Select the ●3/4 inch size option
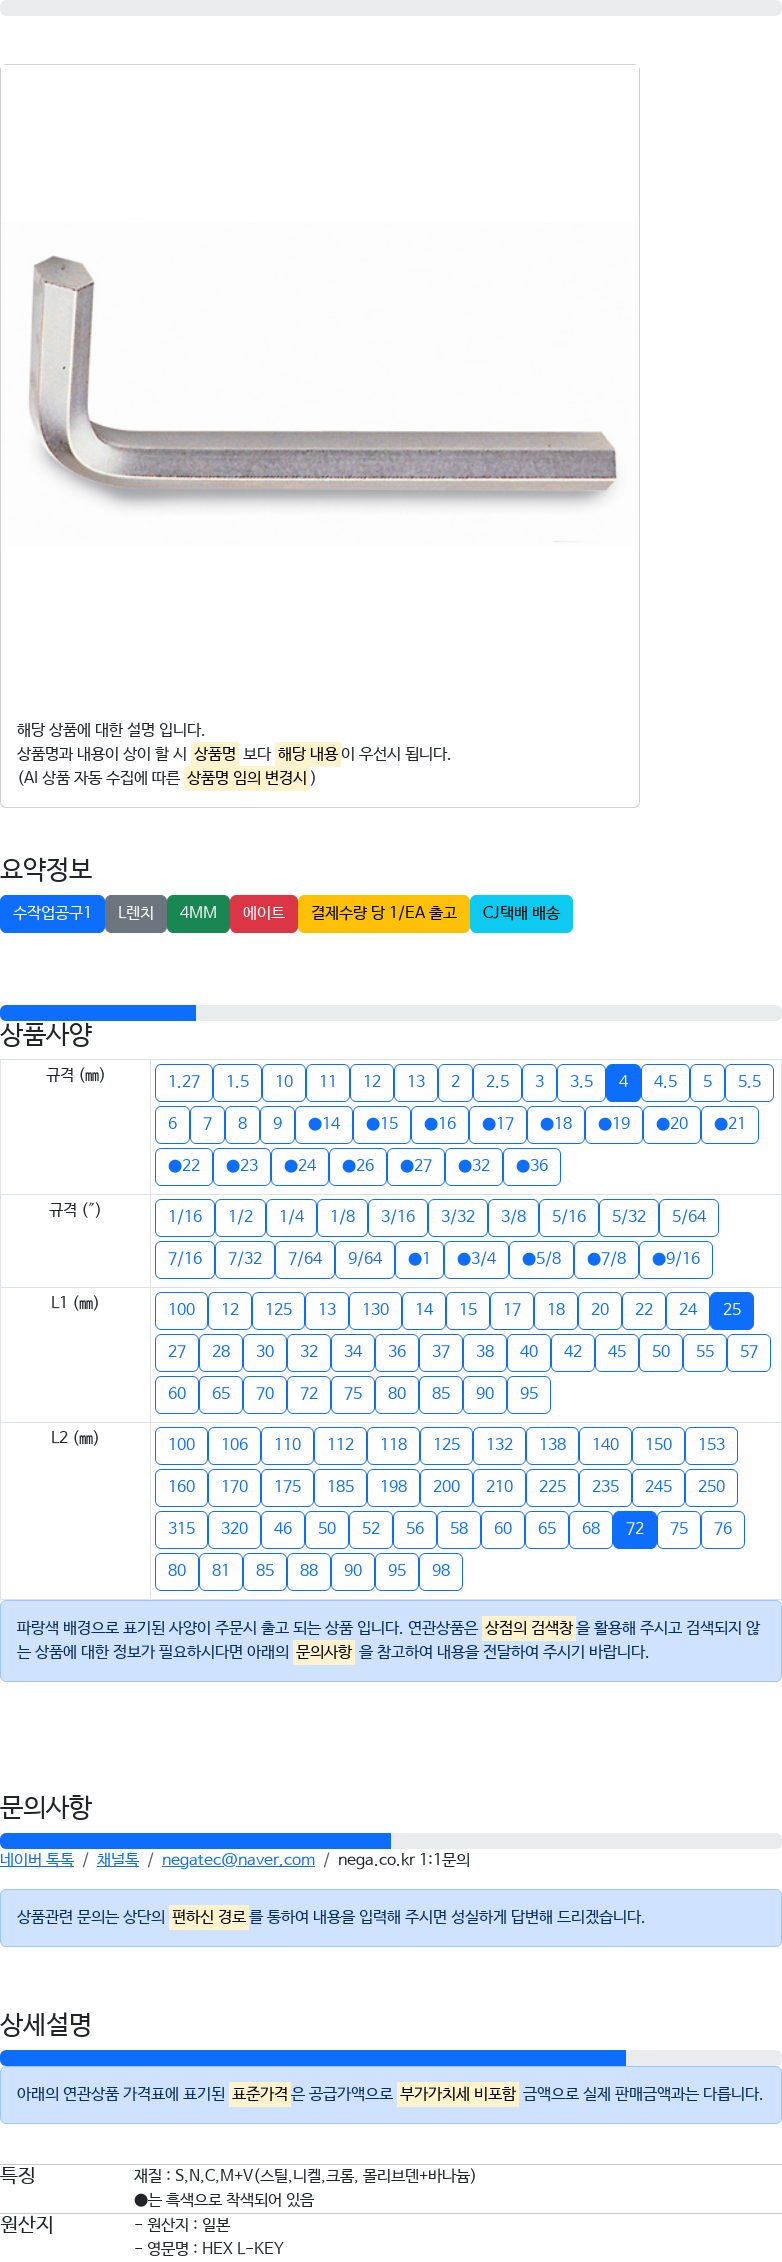The height and width of the screenshot is (2262, 782). pos(477,1259)
